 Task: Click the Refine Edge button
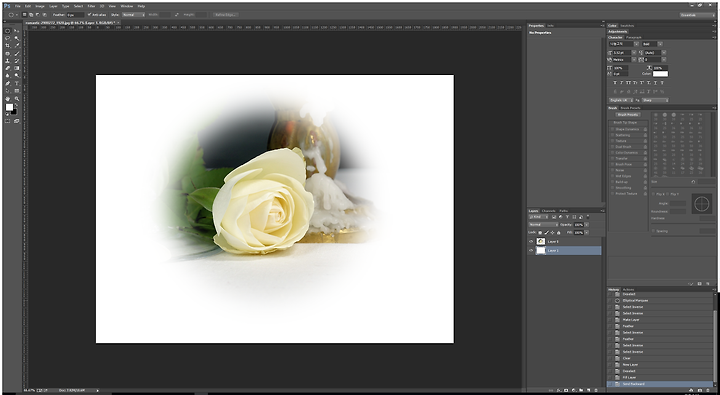point(225,15)
